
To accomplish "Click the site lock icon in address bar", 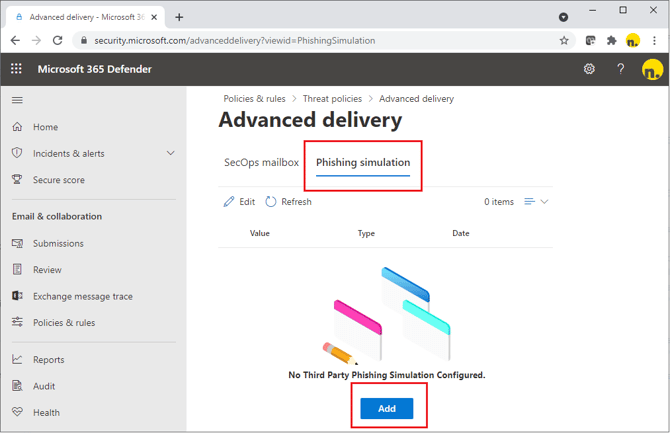I will (84, 41).
